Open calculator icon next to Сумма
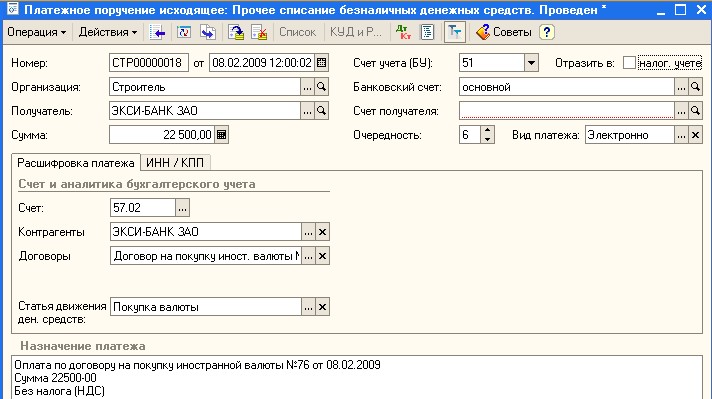 222,135
